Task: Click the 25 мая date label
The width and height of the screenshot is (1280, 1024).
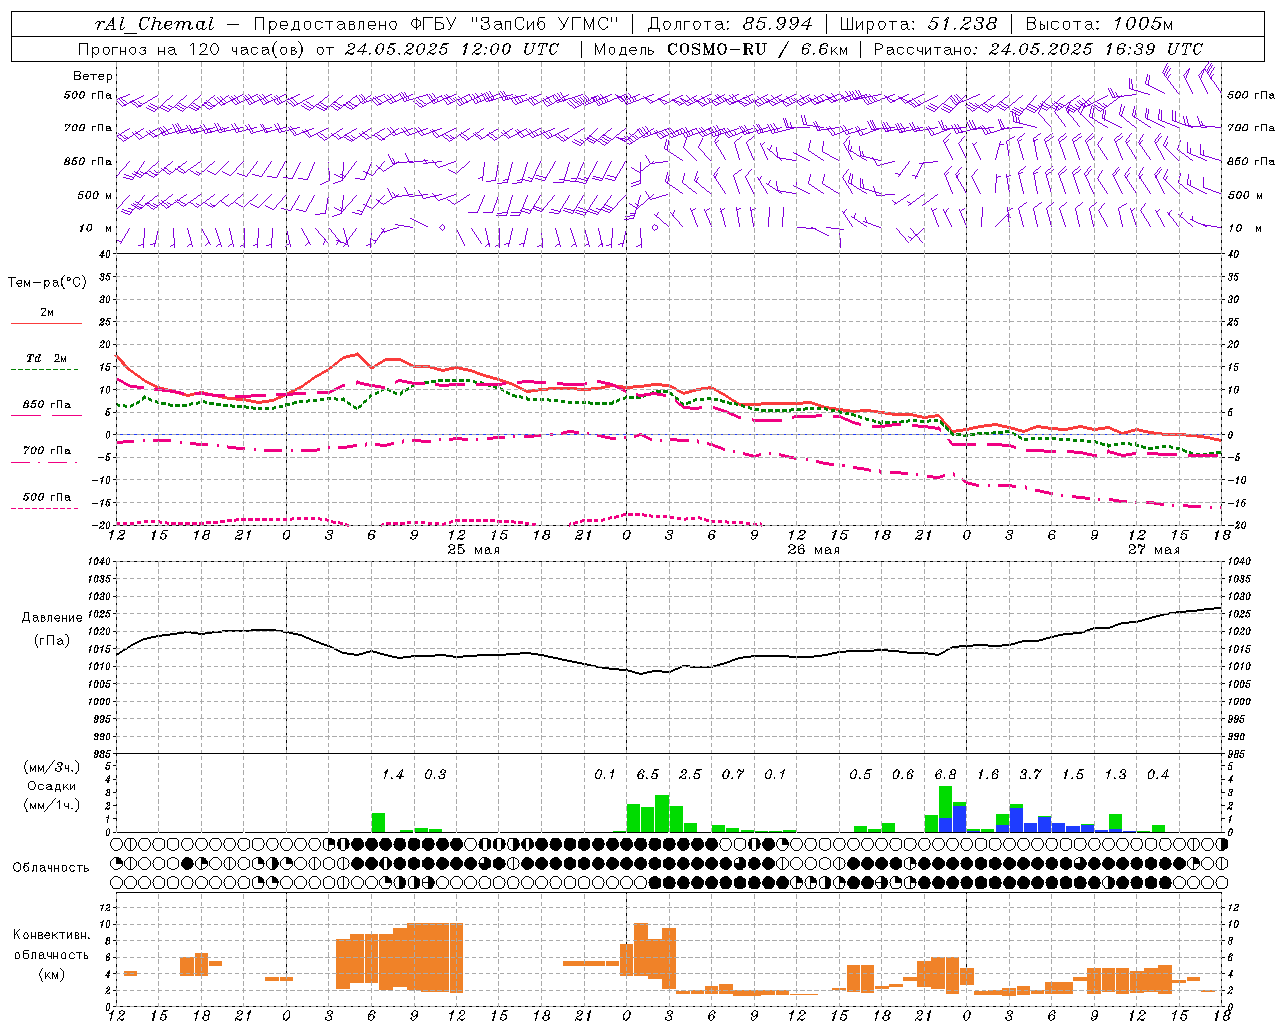Action: 473,550
